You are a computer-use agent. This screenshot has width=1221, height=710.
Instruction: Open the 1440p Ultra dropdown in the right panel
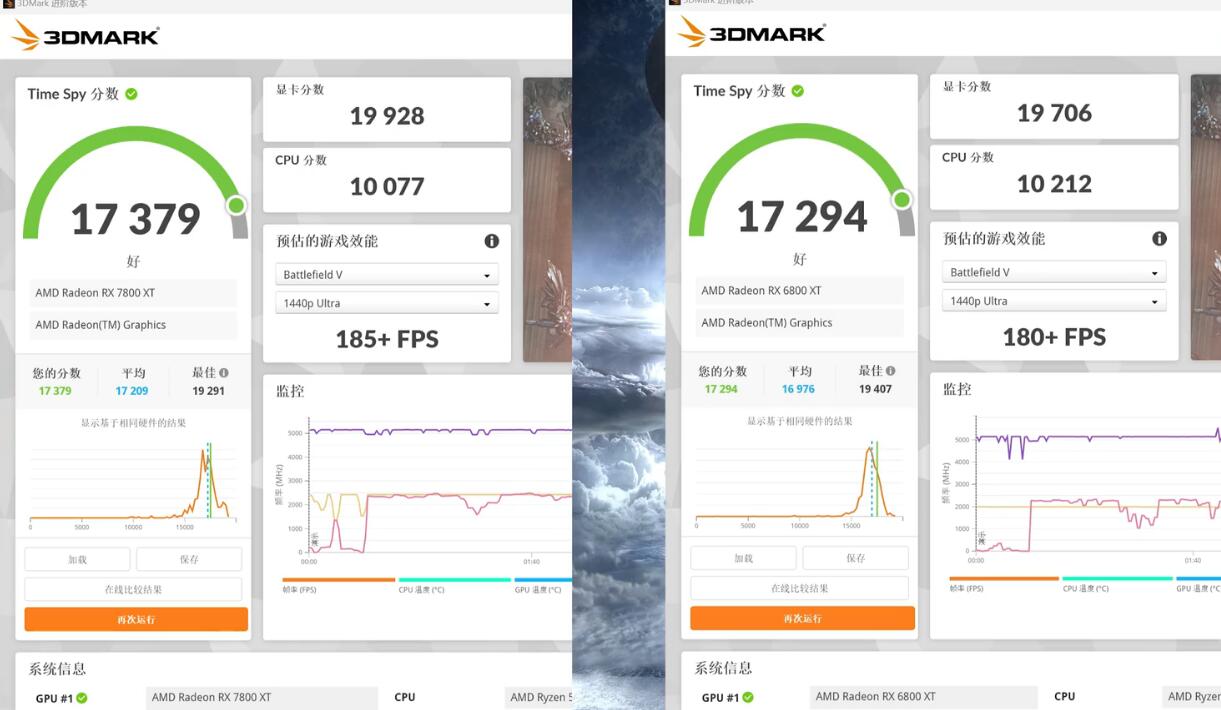(1053, 300)
